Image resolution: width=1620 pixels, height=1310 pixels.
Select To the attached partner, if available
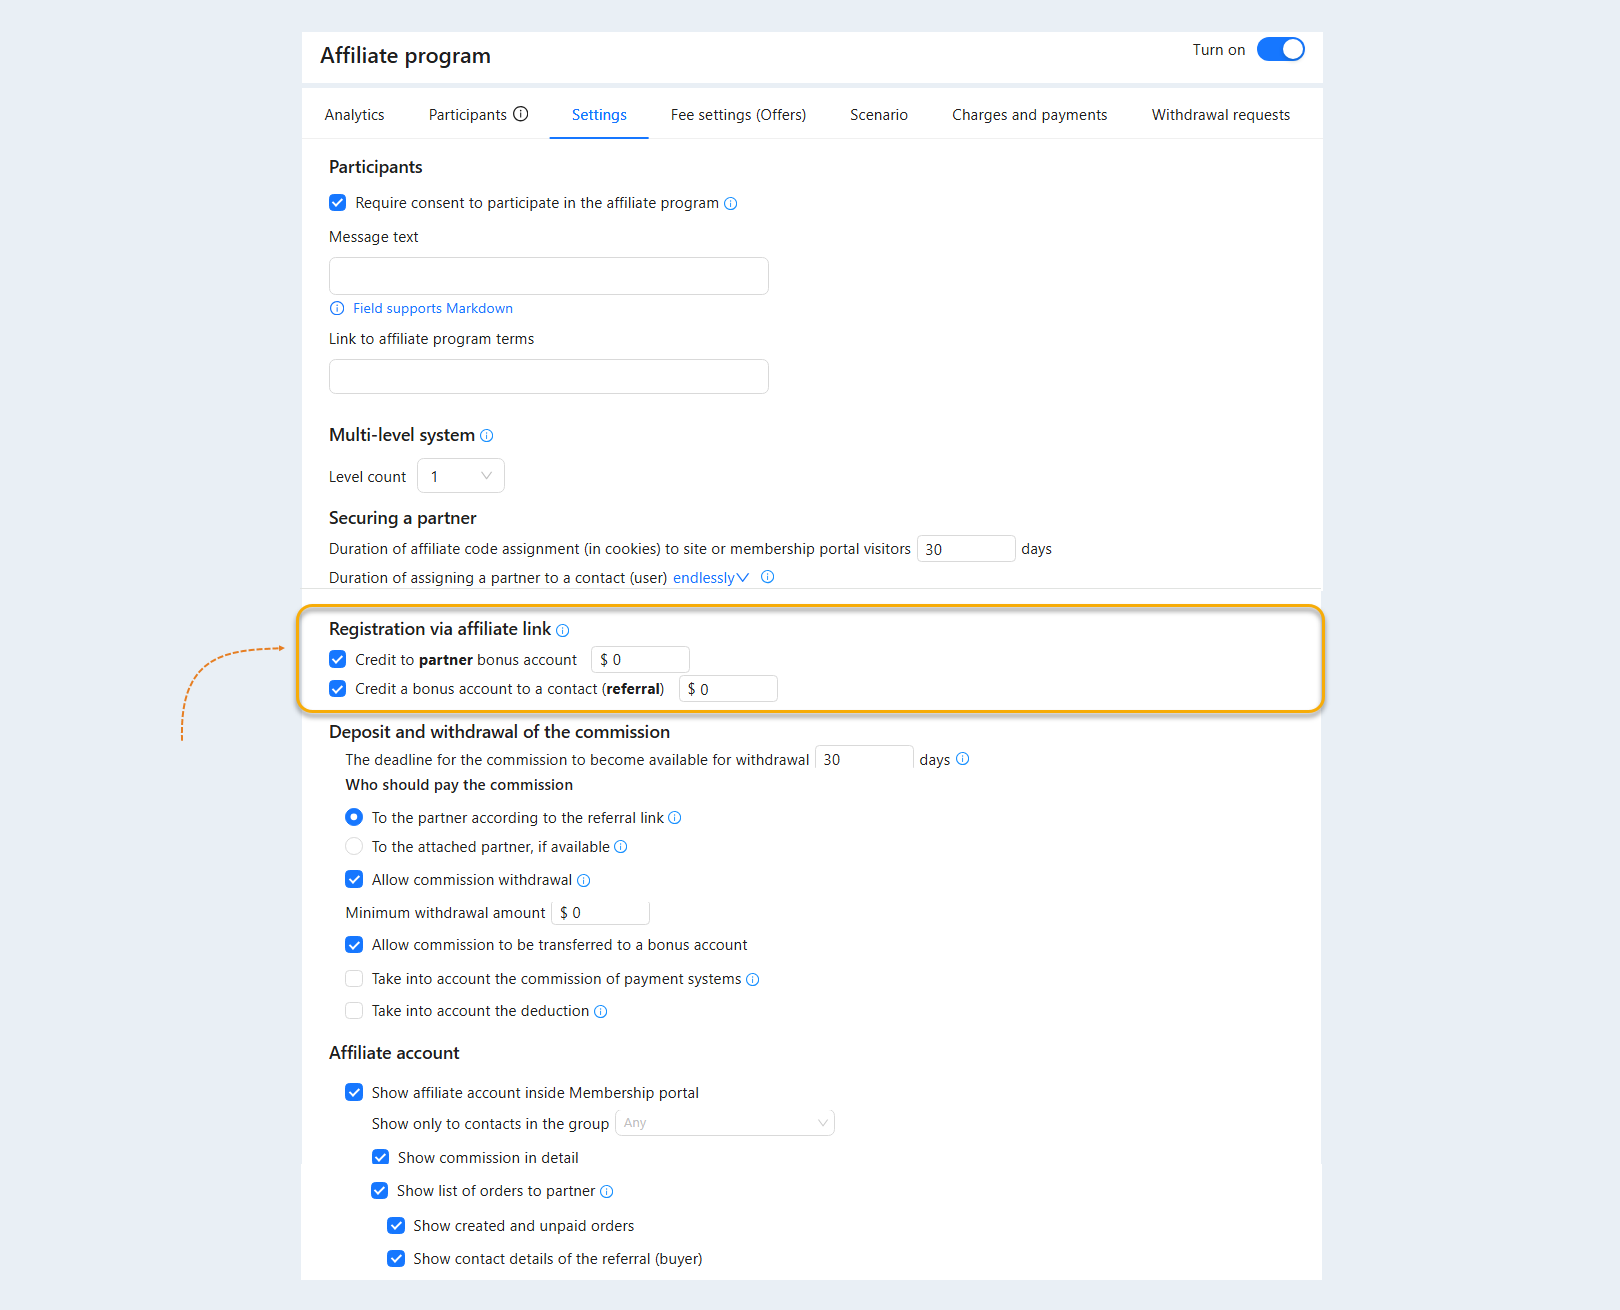tap(354, 847)
